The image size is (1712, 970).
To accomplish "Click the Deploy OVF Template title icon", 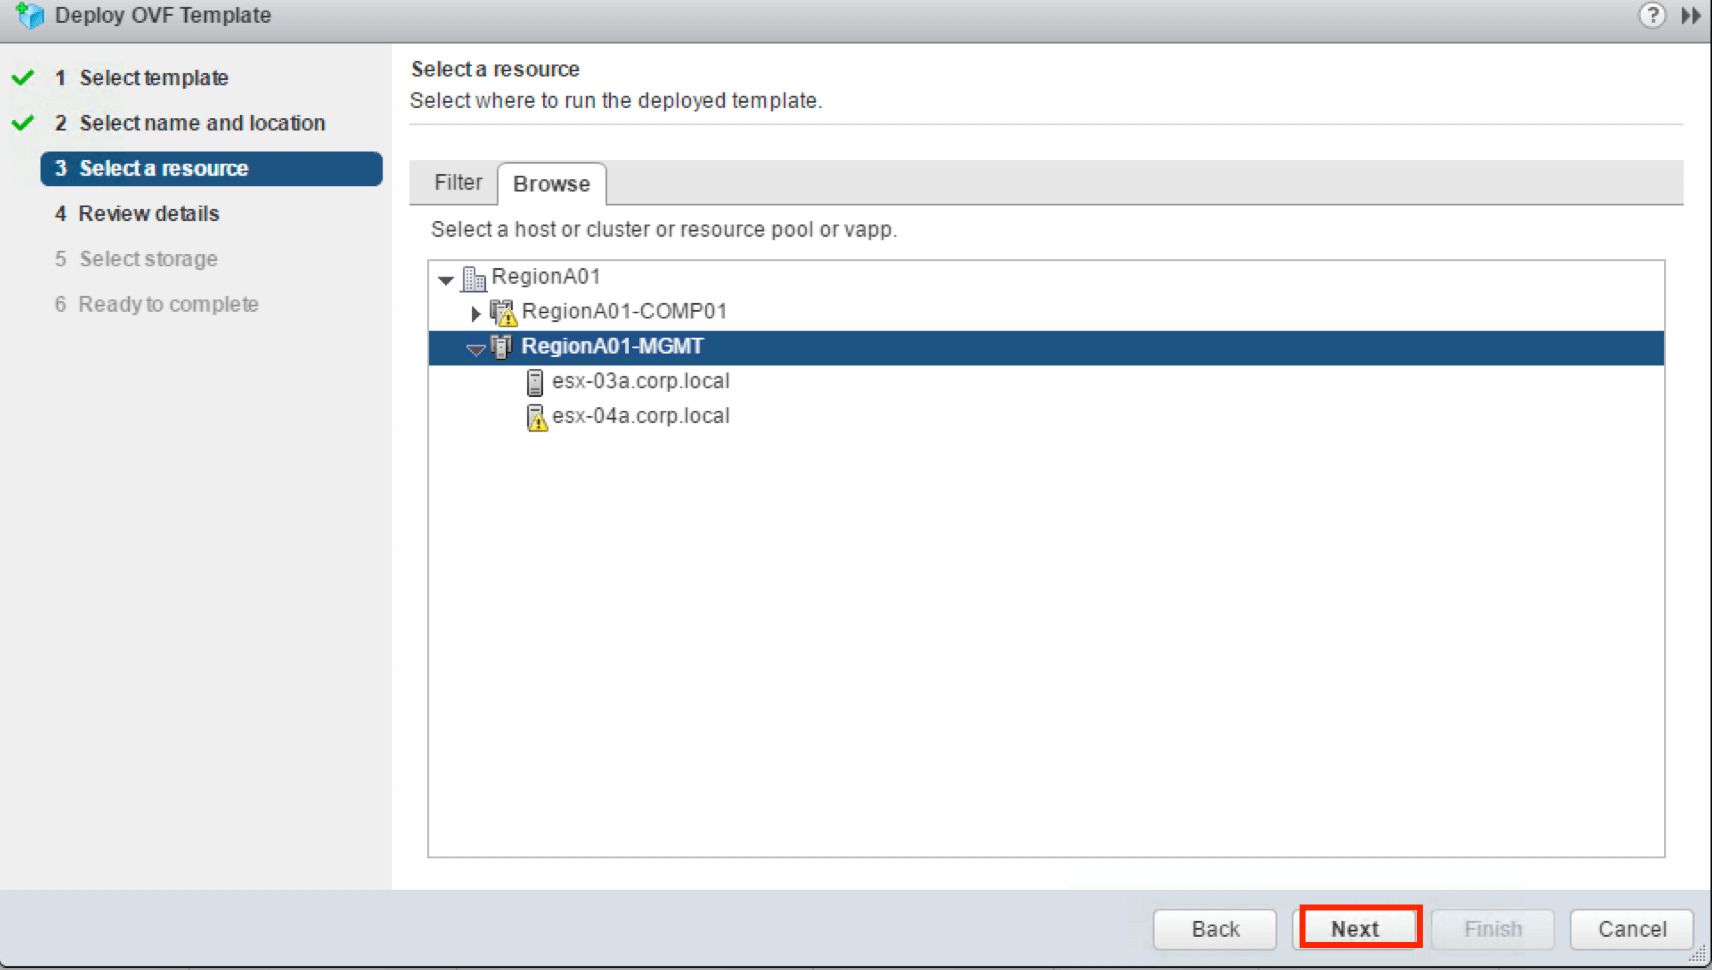I will pyautogui.click(x=30, y=15).
